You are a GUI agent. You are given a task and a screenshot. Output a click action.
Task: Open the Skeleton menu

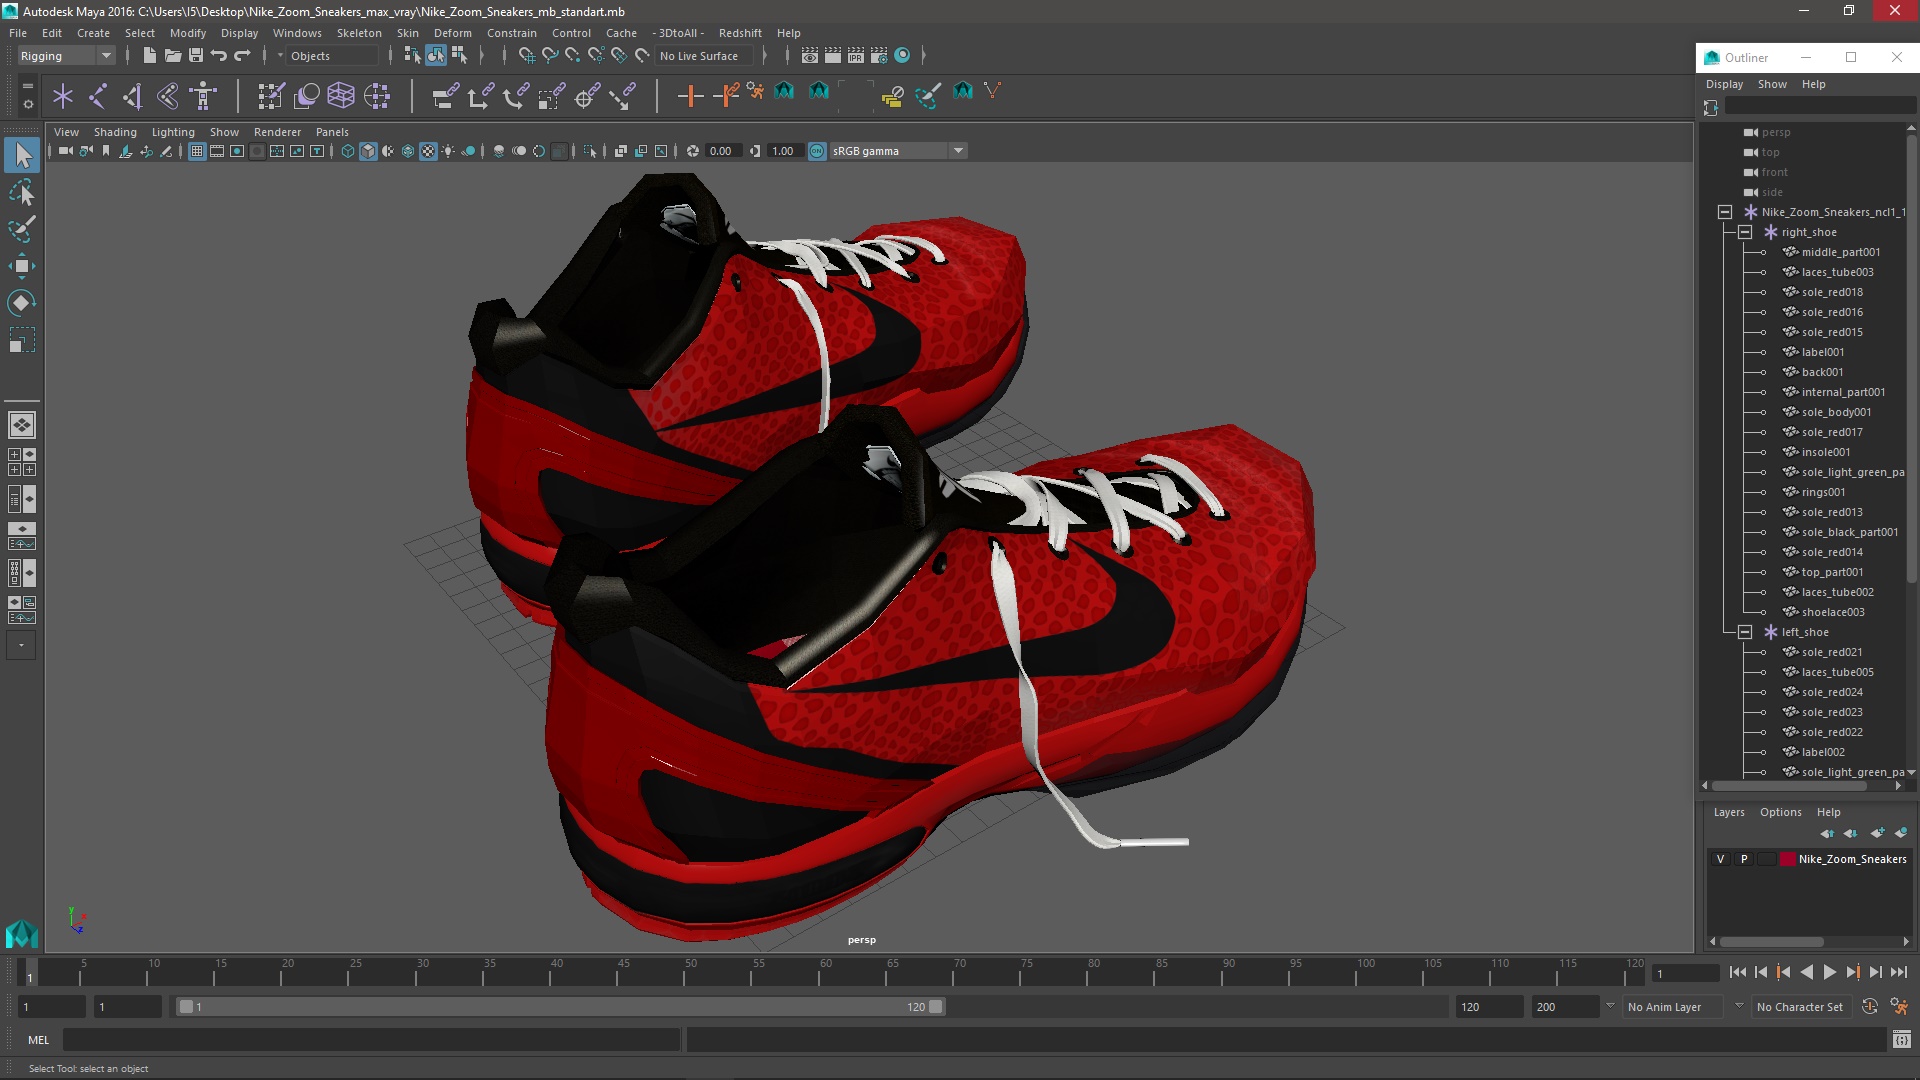(359, 33)
